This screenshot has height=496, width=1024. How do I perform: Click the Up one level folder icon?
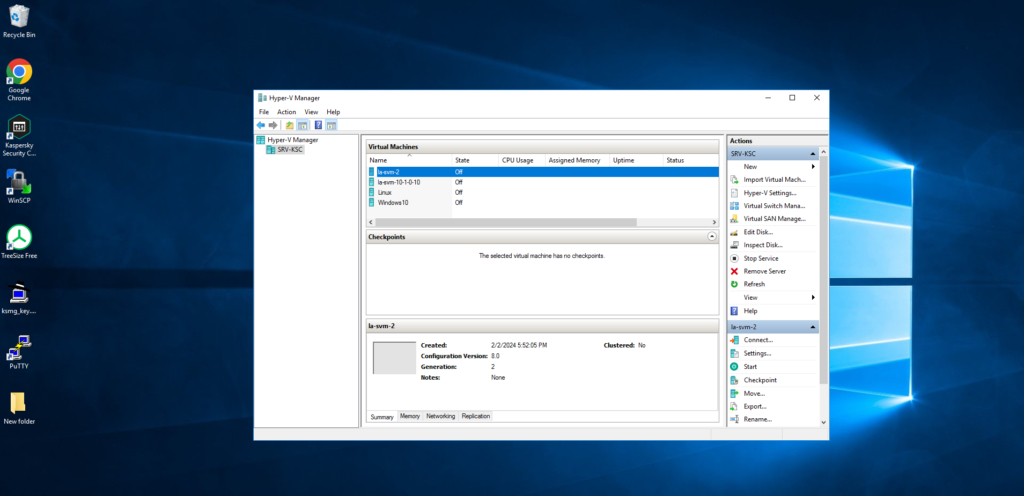click(290, 125)
